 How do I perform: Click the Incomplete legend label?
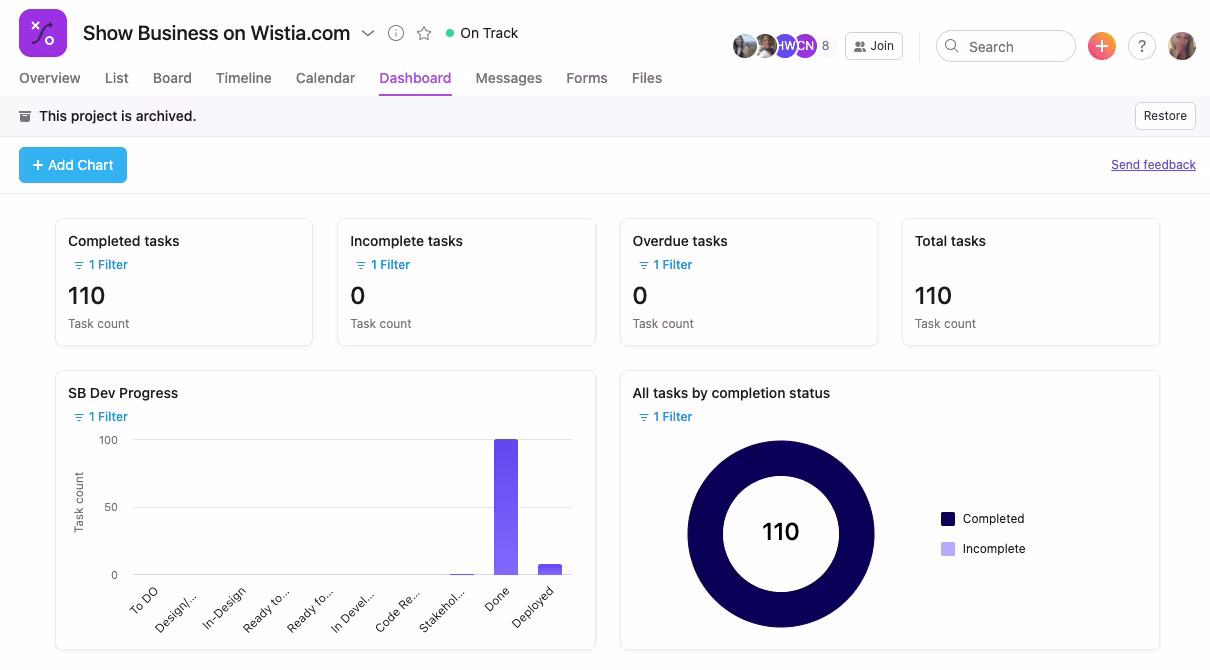click(x=994, y=549)
